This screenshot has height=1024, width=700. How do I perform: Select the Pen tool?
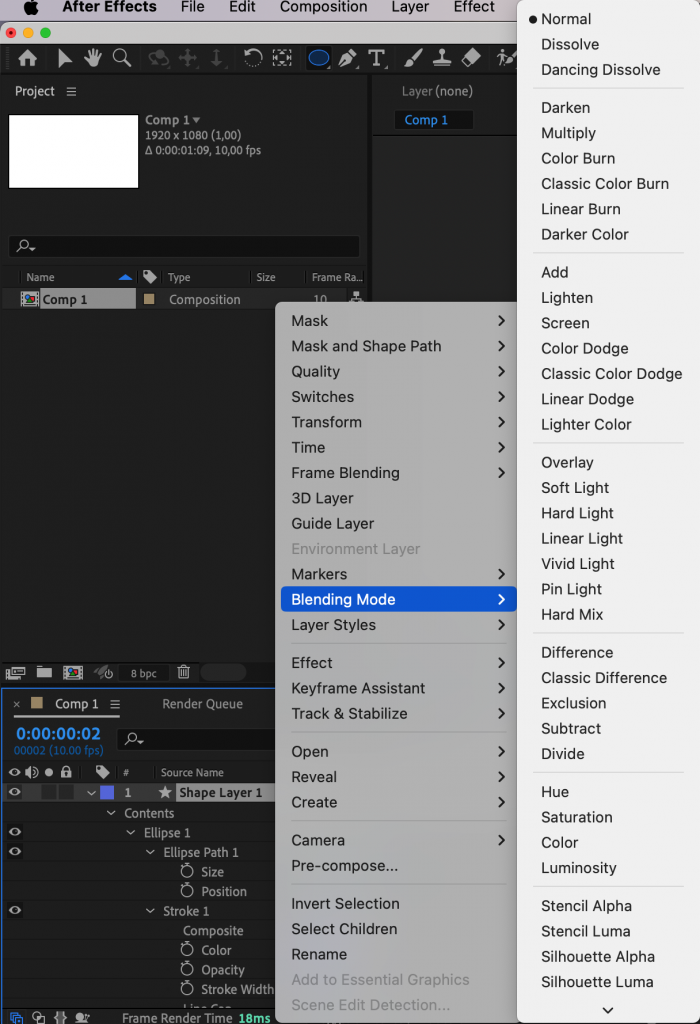pyautogui.click(x=348, y=58)
